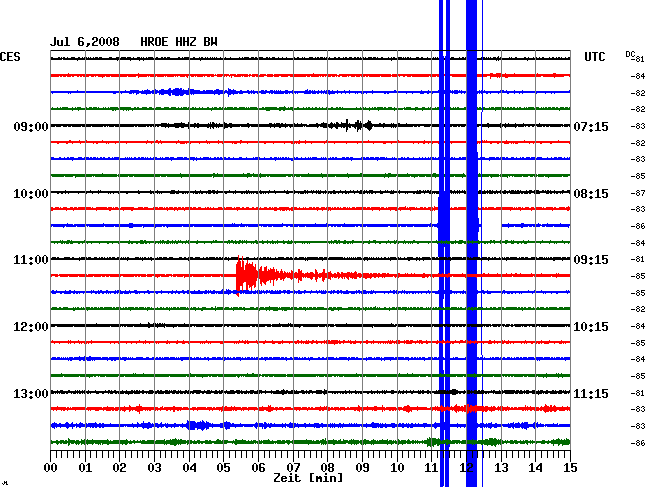
Task: Pick minute label 00 on the x-axis
Action: (51, 468)
